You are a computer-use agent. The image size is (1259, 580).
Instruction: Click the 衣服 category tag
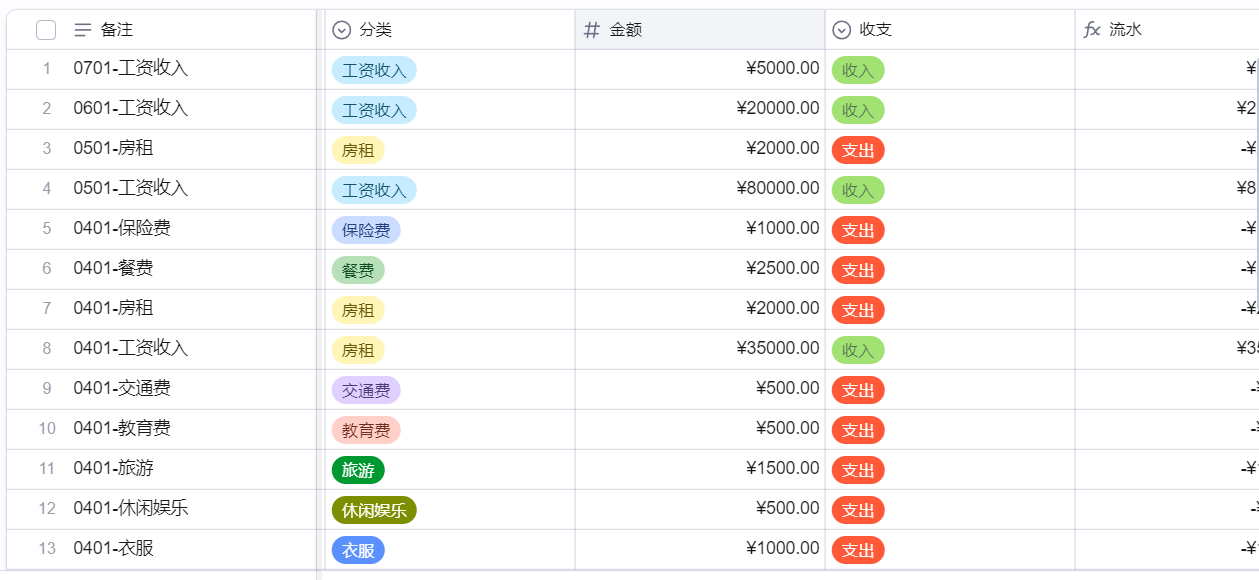(358, 550)
